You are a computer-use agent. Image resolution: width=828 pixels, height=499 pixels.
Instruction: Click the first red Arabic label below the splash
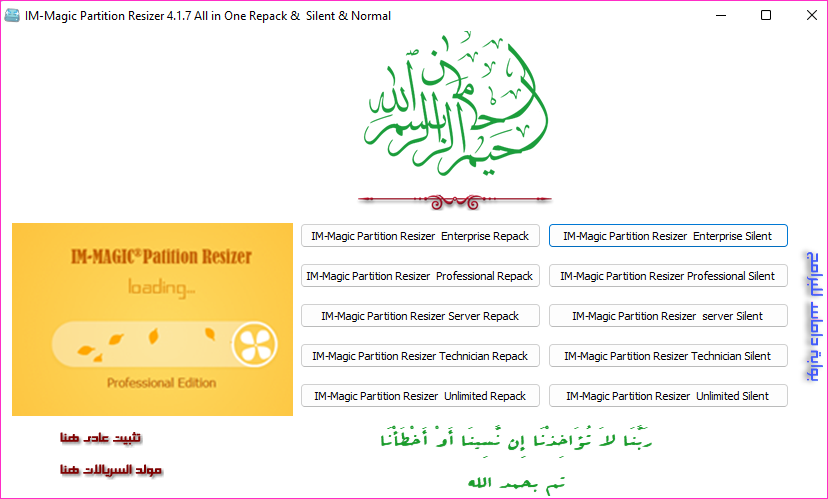101,438
